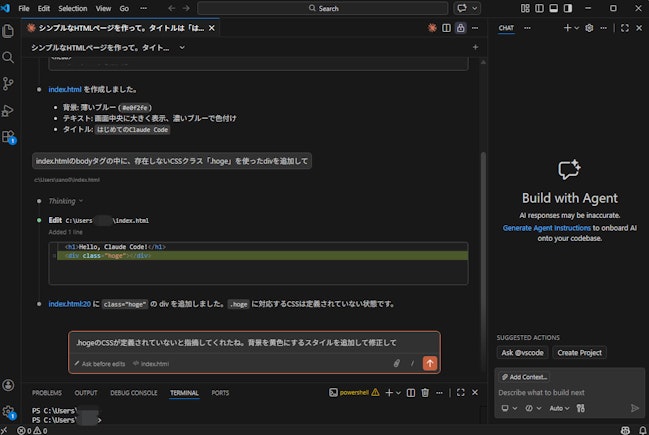This screenshot has height=435, width=649.
Task: Click the orange send message arrow button
Action: (430, 363)
